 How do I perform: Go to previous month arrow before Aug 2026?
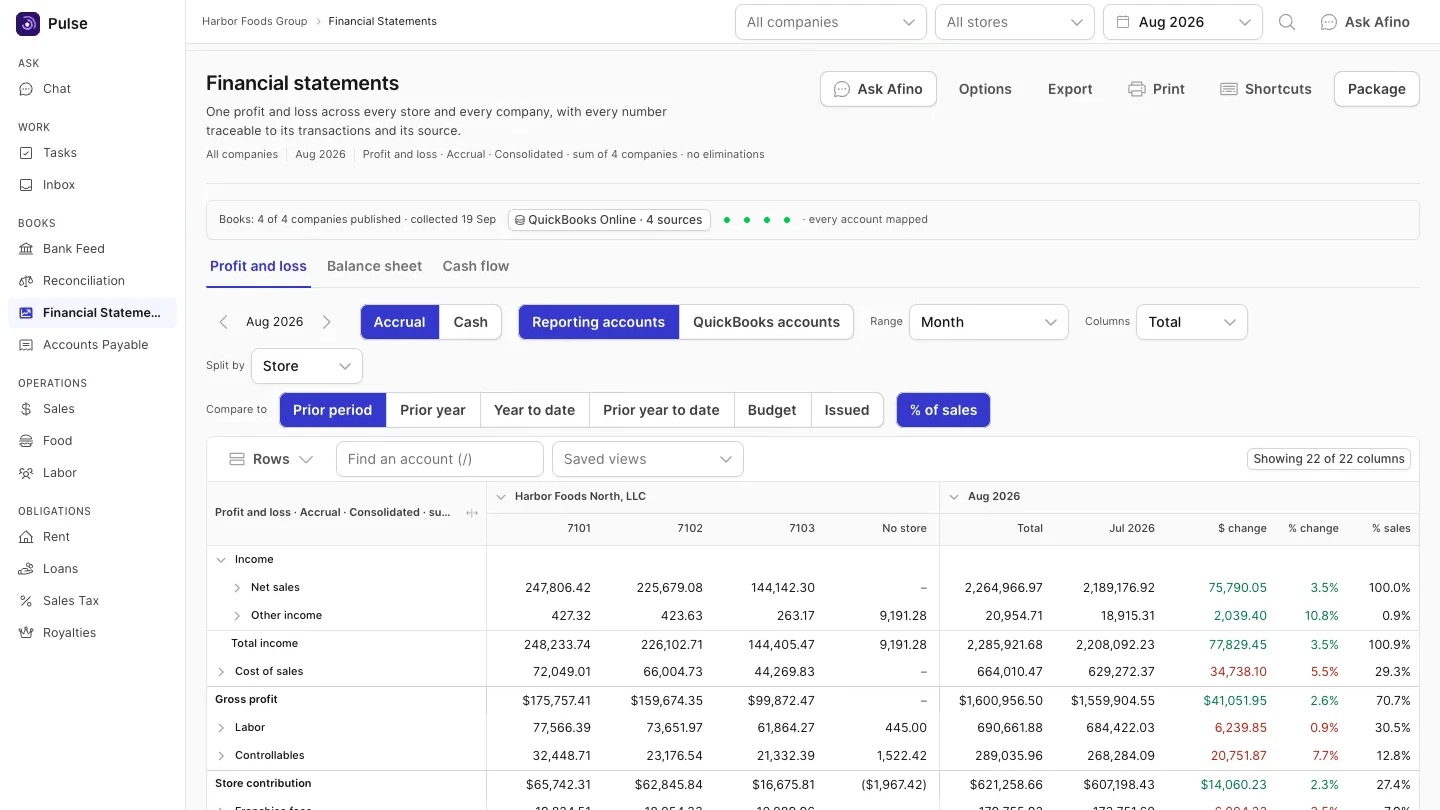point(223,322)
